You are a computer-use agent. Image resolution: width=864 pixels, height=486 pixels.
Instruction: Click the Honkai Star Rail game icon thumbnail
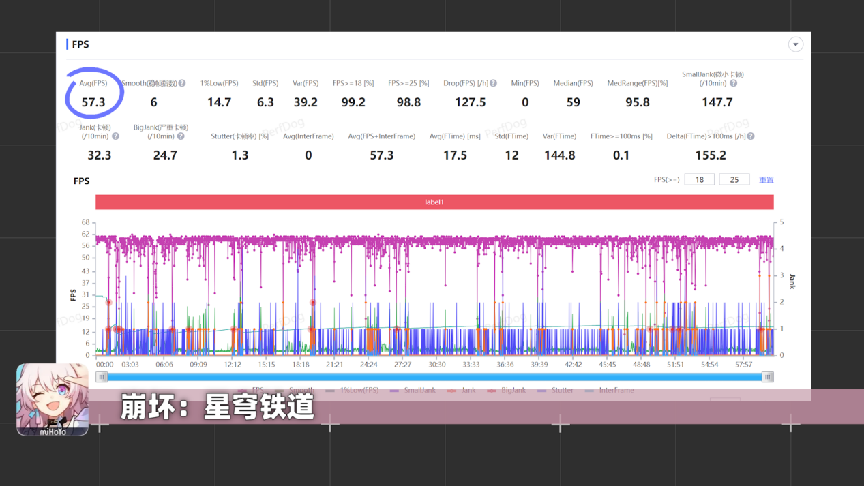click(x=51, y=398)
